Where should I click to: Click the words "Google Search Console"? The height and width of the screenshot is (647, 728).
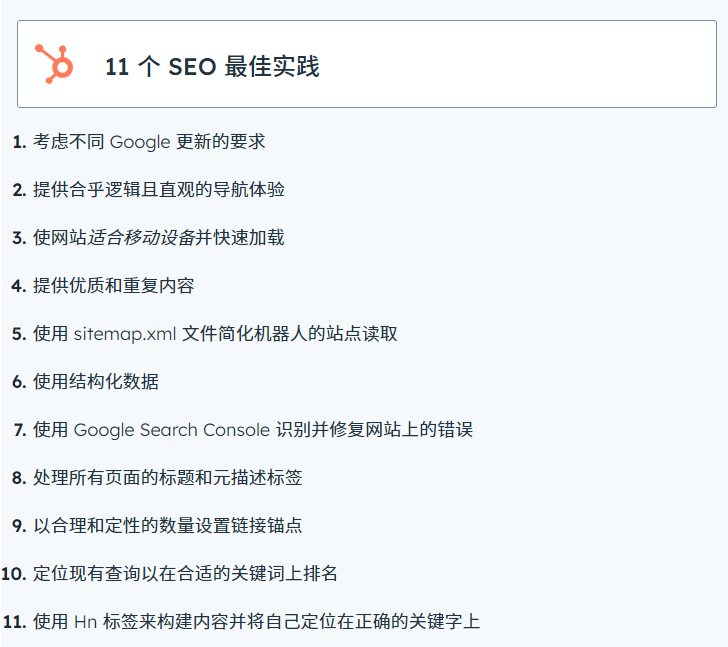pos(172,430)
